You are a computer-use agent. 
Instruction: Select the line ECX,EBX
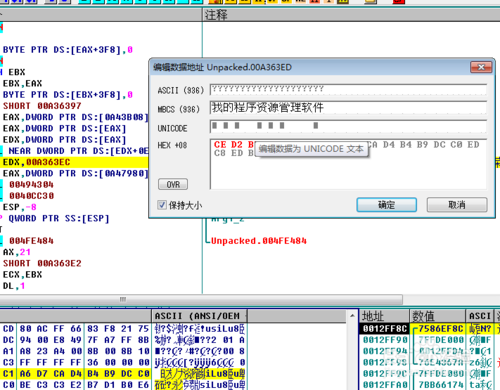pyautogui.click(x=22, y=275)
